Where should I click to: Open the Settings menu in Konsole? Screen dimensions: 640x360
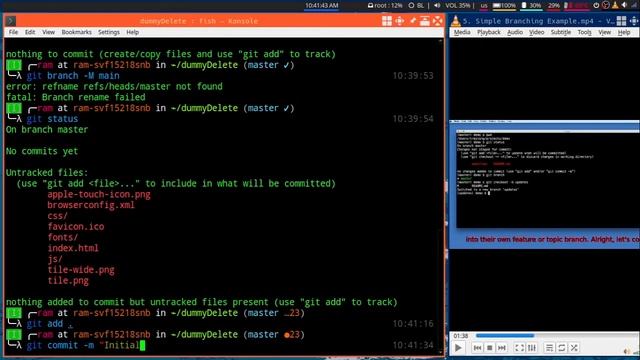coord(109,32)
